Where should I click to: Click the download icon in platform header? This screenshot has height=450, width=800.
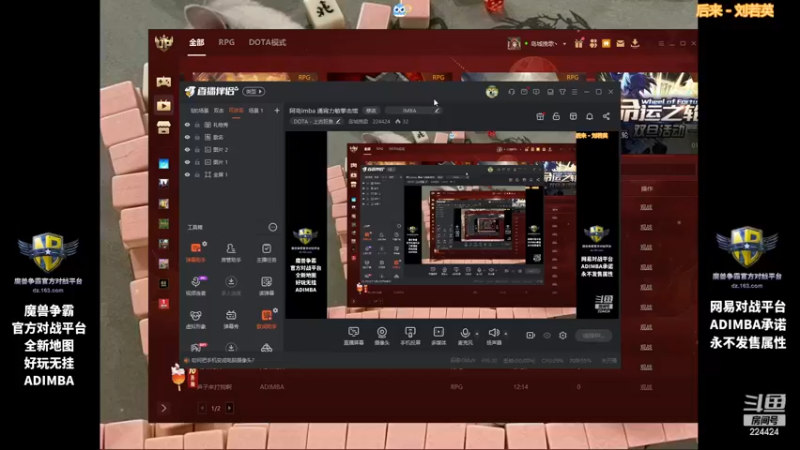point(635,43)
